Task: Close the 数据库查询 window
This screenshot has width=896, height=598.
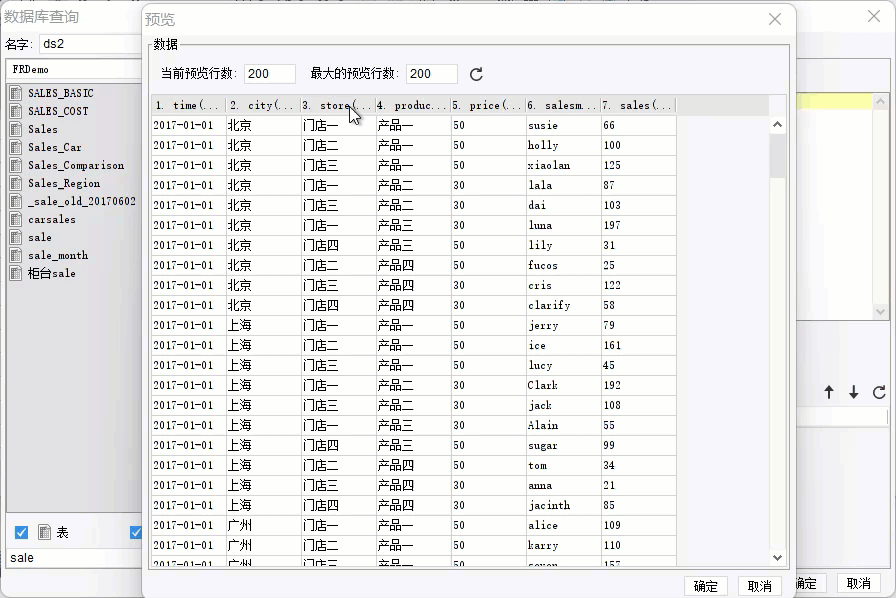Action: [x=874, y=16]
